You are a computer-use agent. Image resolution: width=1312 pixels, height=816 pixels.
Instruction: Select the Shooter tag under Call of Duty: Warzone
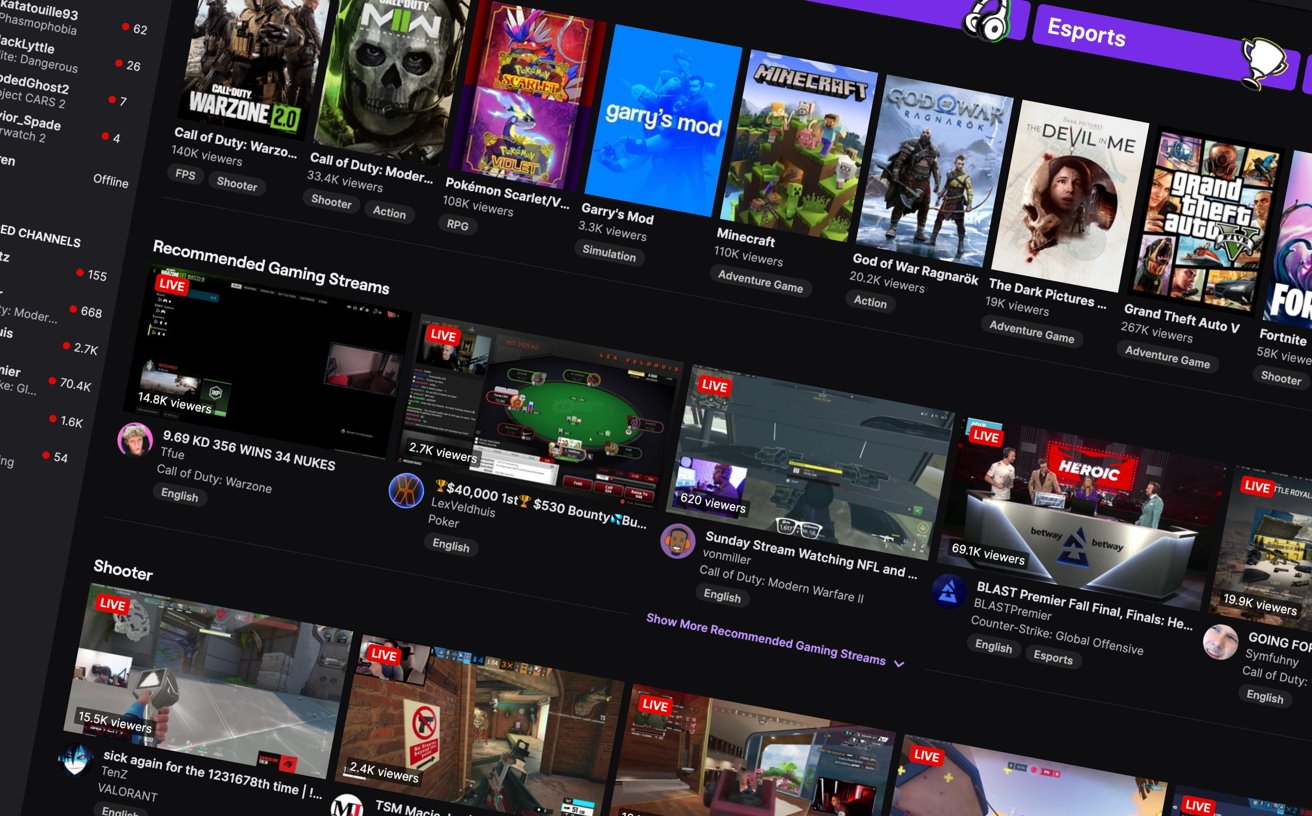click(237, 184)
